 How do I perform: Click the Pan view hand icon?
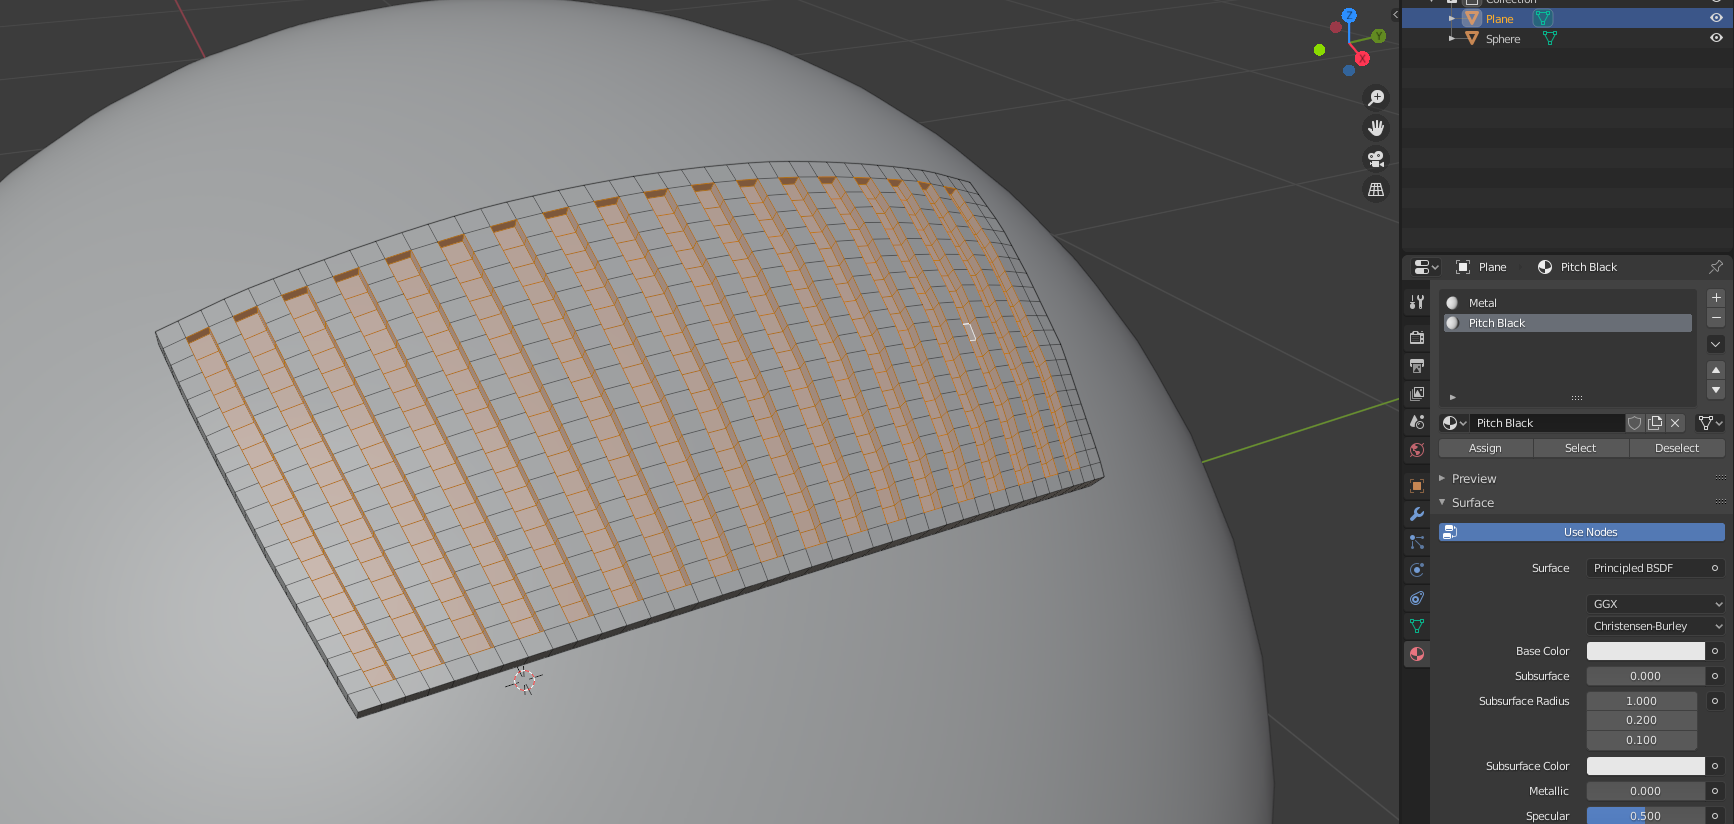click(x=1376, y=128)
